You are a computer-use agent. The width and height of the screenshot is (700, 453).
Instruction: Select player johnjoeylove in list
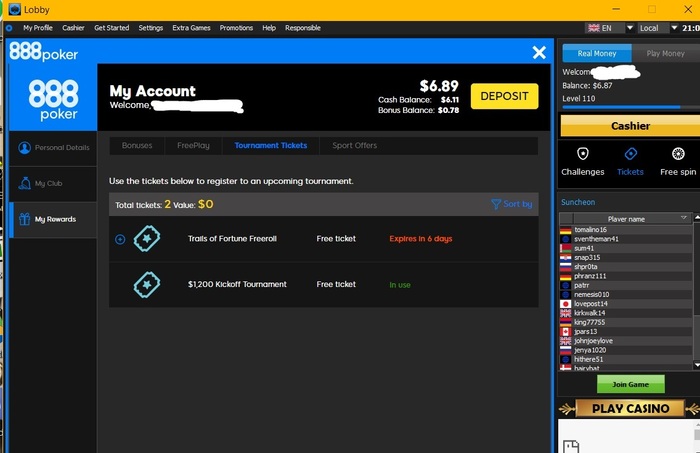pos(625,341)
